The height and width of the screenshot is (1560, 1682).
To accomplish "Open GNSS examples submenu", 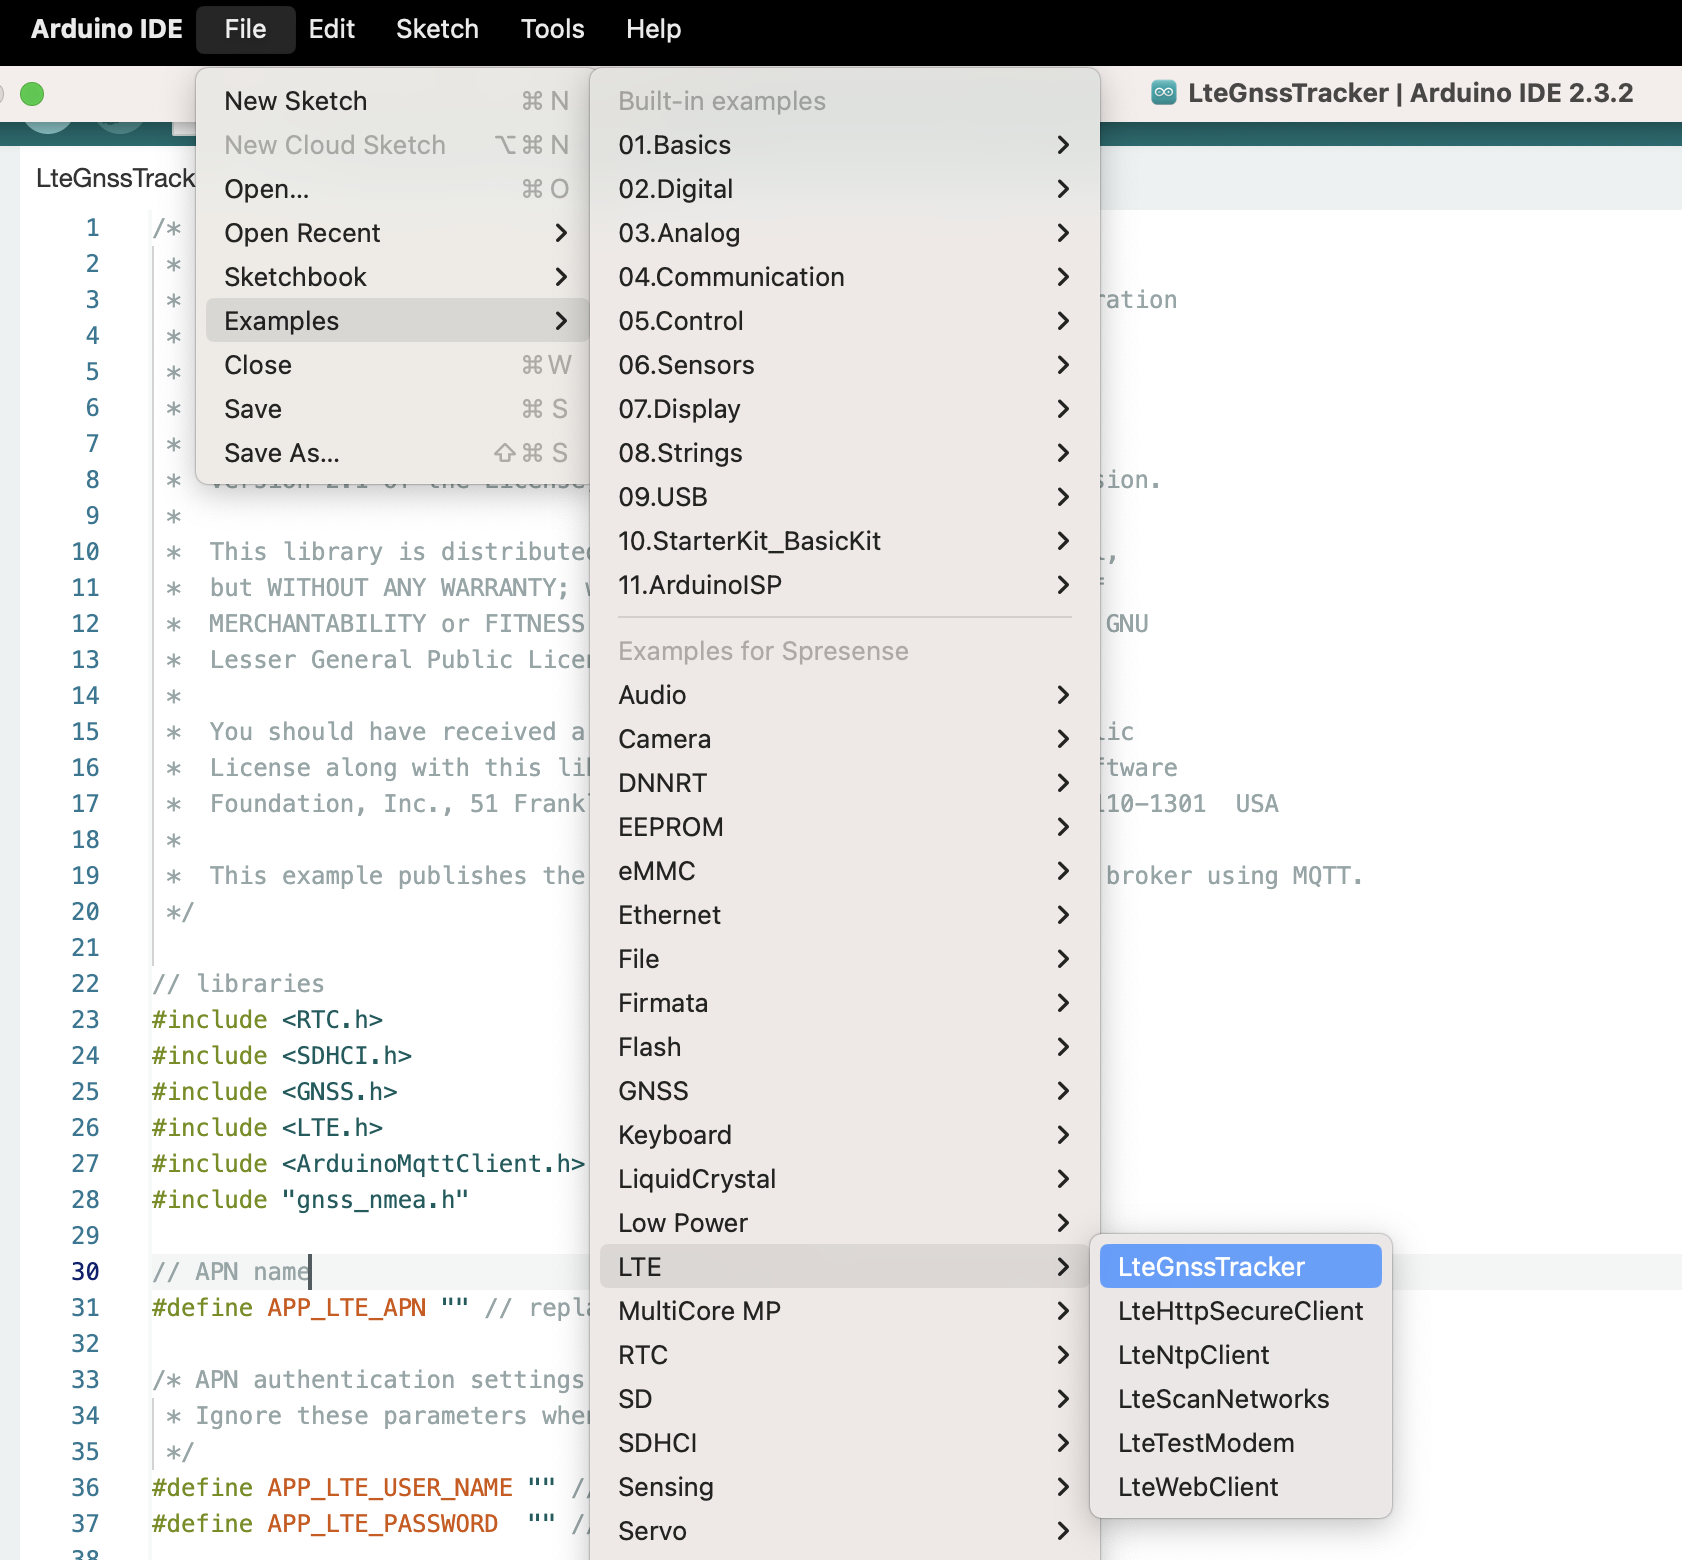I will tap(845, 1091).
